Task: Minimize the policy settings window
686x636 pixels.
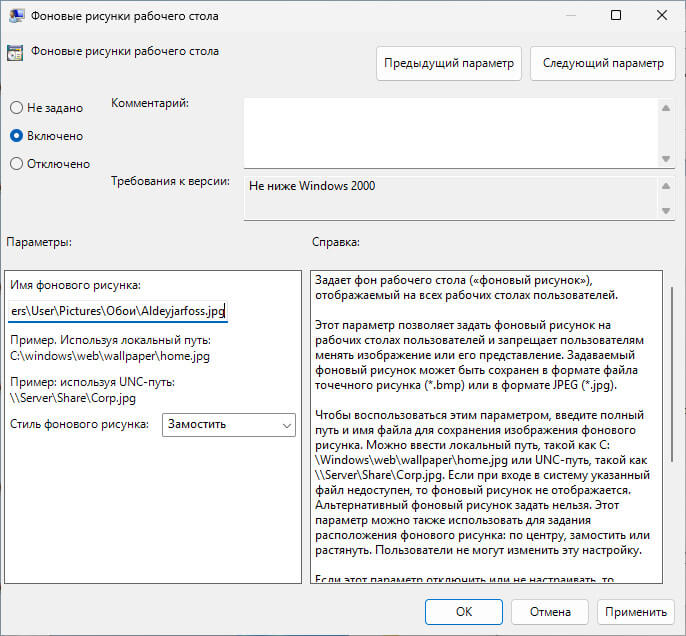Action: [x=569, y=16]
